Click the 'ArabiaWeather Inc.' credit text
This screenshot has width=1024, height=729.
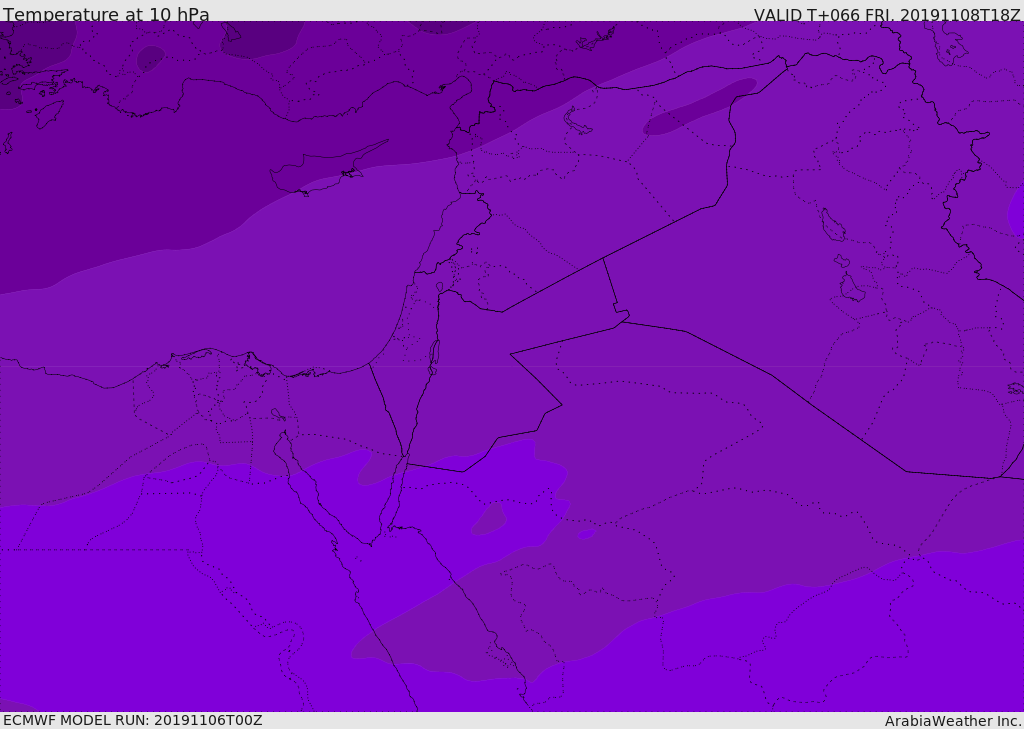pyautogui.click(x=953, y=721)
